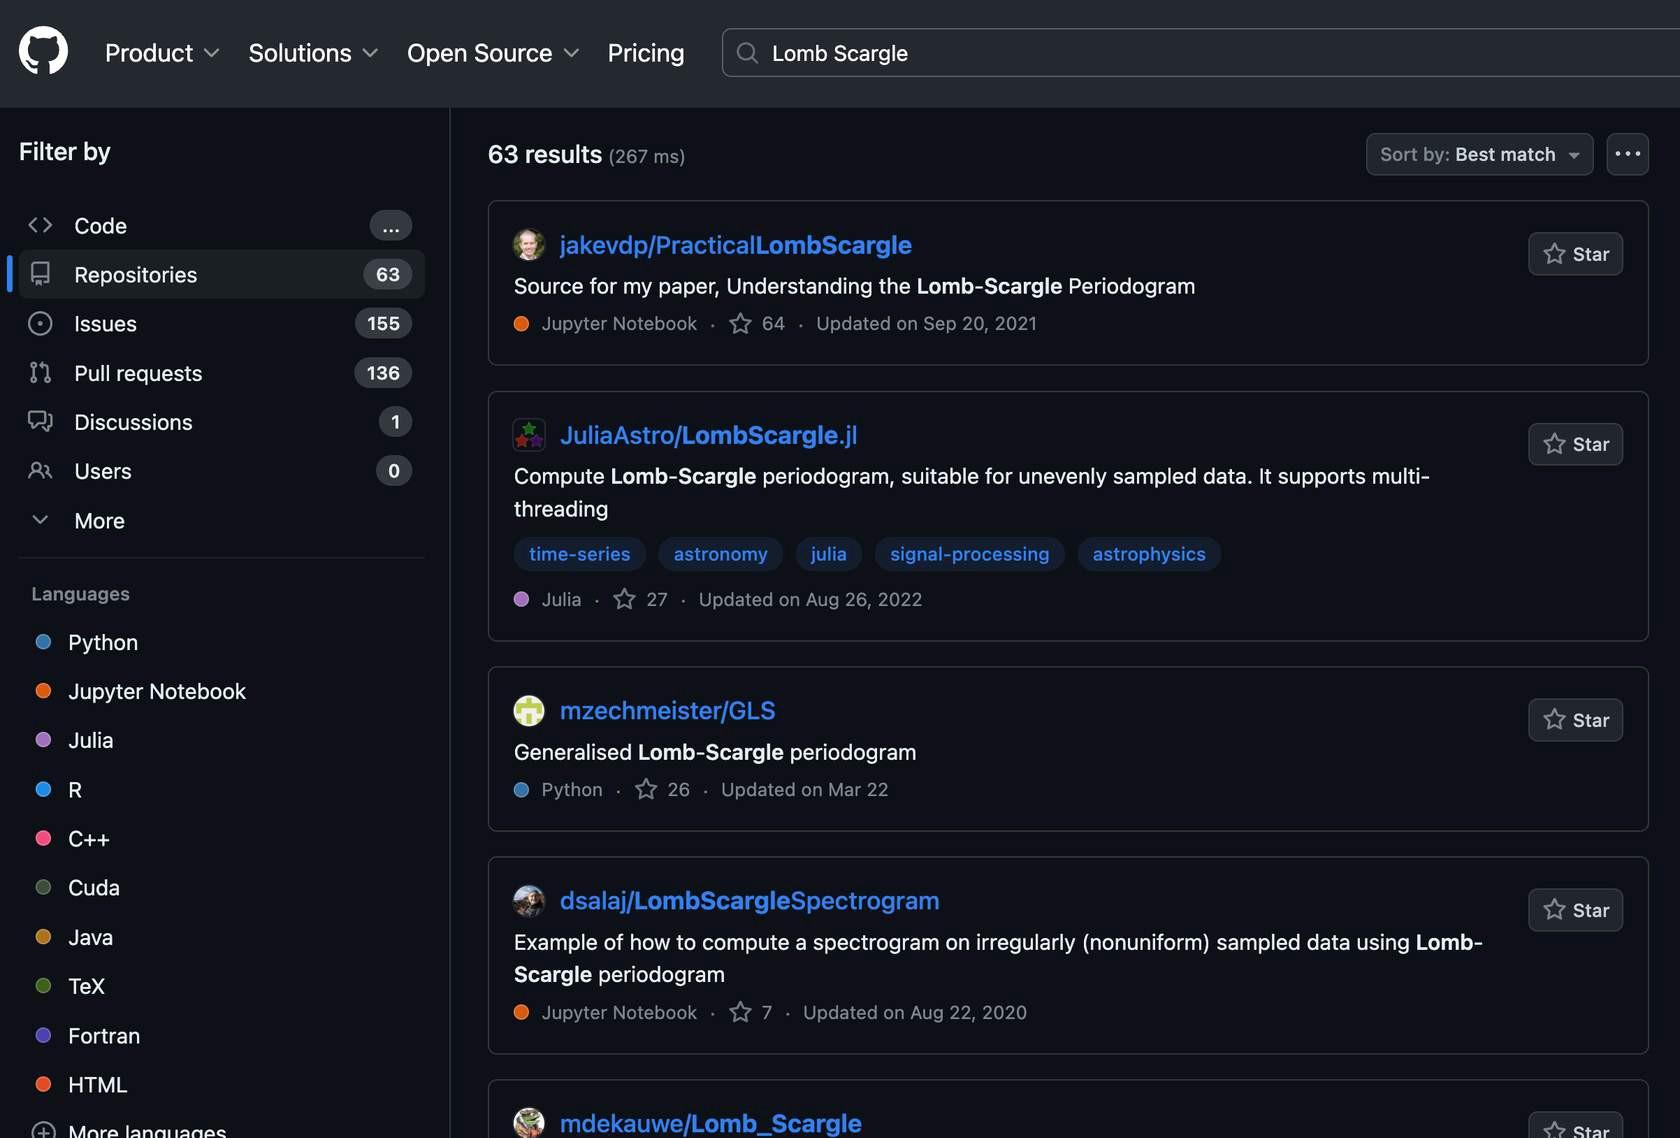
Task: Click 'Updated on Aug 22, 2020' text
Action: pyautogui.click(x=914, y=1013)
